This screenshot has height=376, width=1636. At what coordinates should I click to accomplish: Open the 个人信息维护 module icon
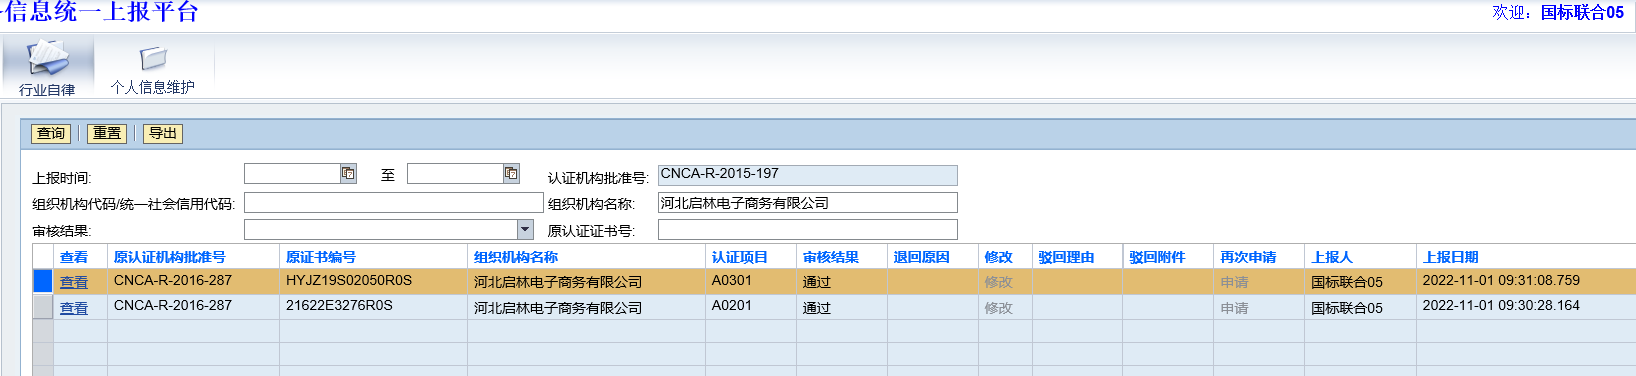(152, 69)
